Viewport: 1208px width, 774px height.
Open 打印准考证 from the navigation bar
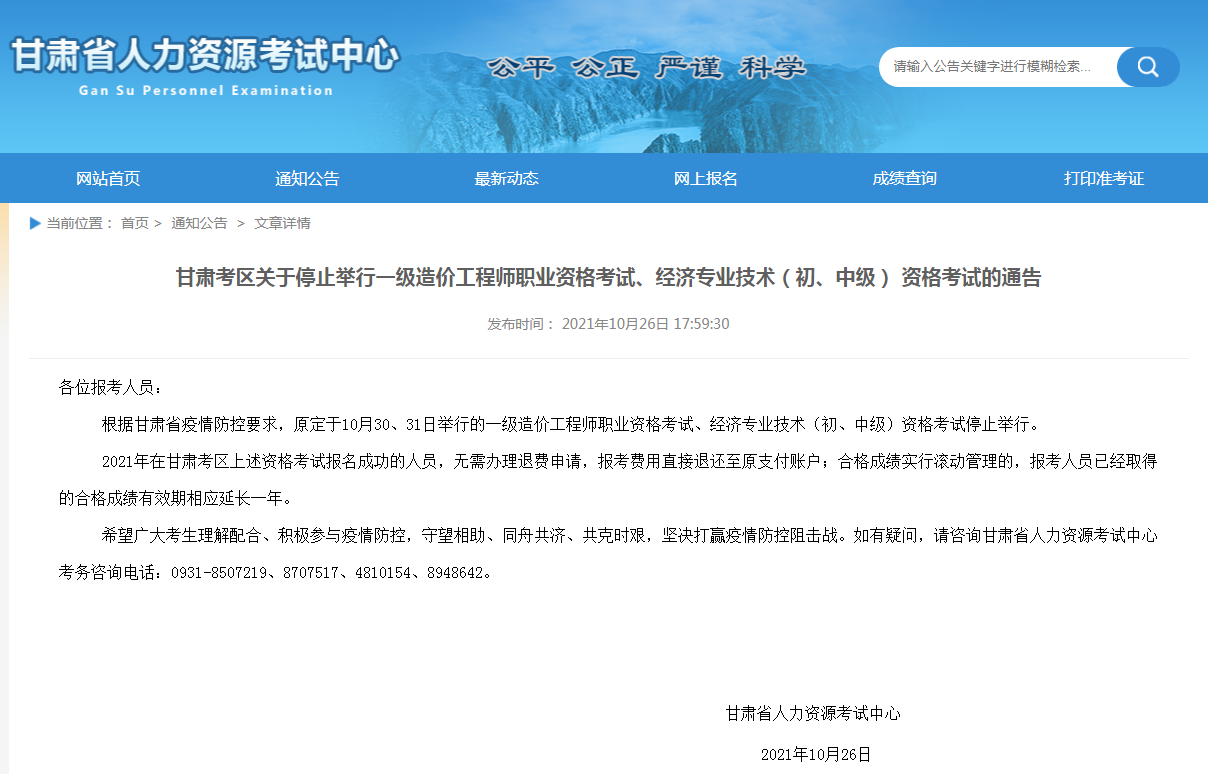1104,179
